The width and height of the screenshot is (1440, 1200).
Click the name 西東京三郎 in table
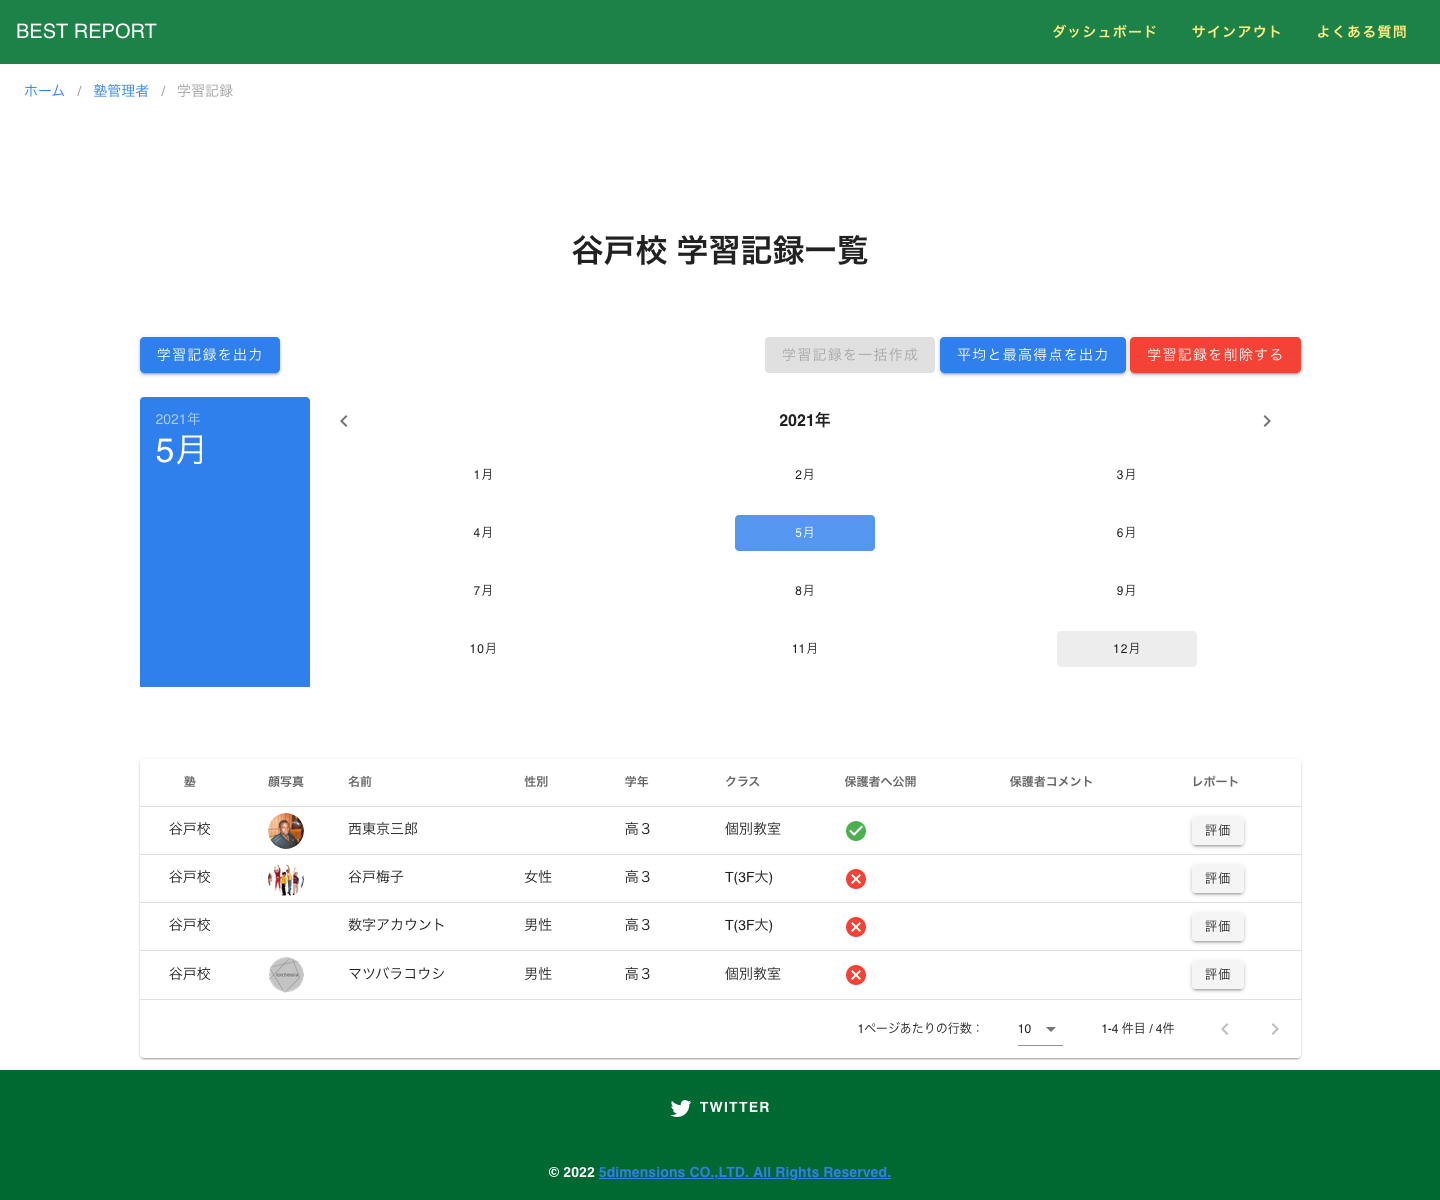click(x=383, y=829)
